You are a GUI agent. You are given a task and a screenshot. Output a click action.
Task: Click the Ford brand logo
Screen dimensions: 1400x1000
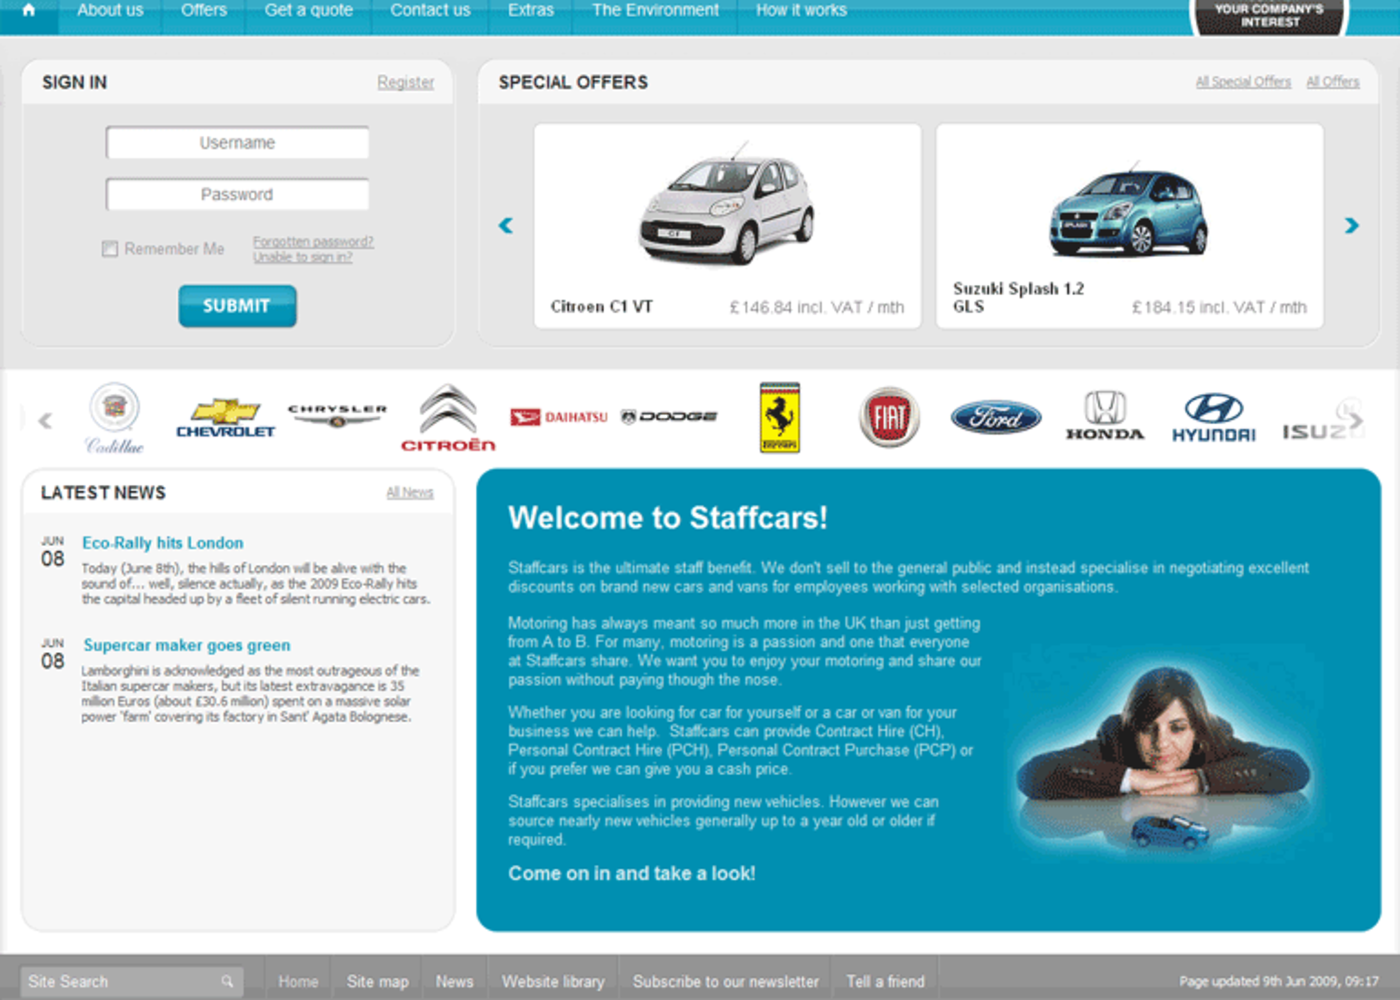(x=995, y=417)
